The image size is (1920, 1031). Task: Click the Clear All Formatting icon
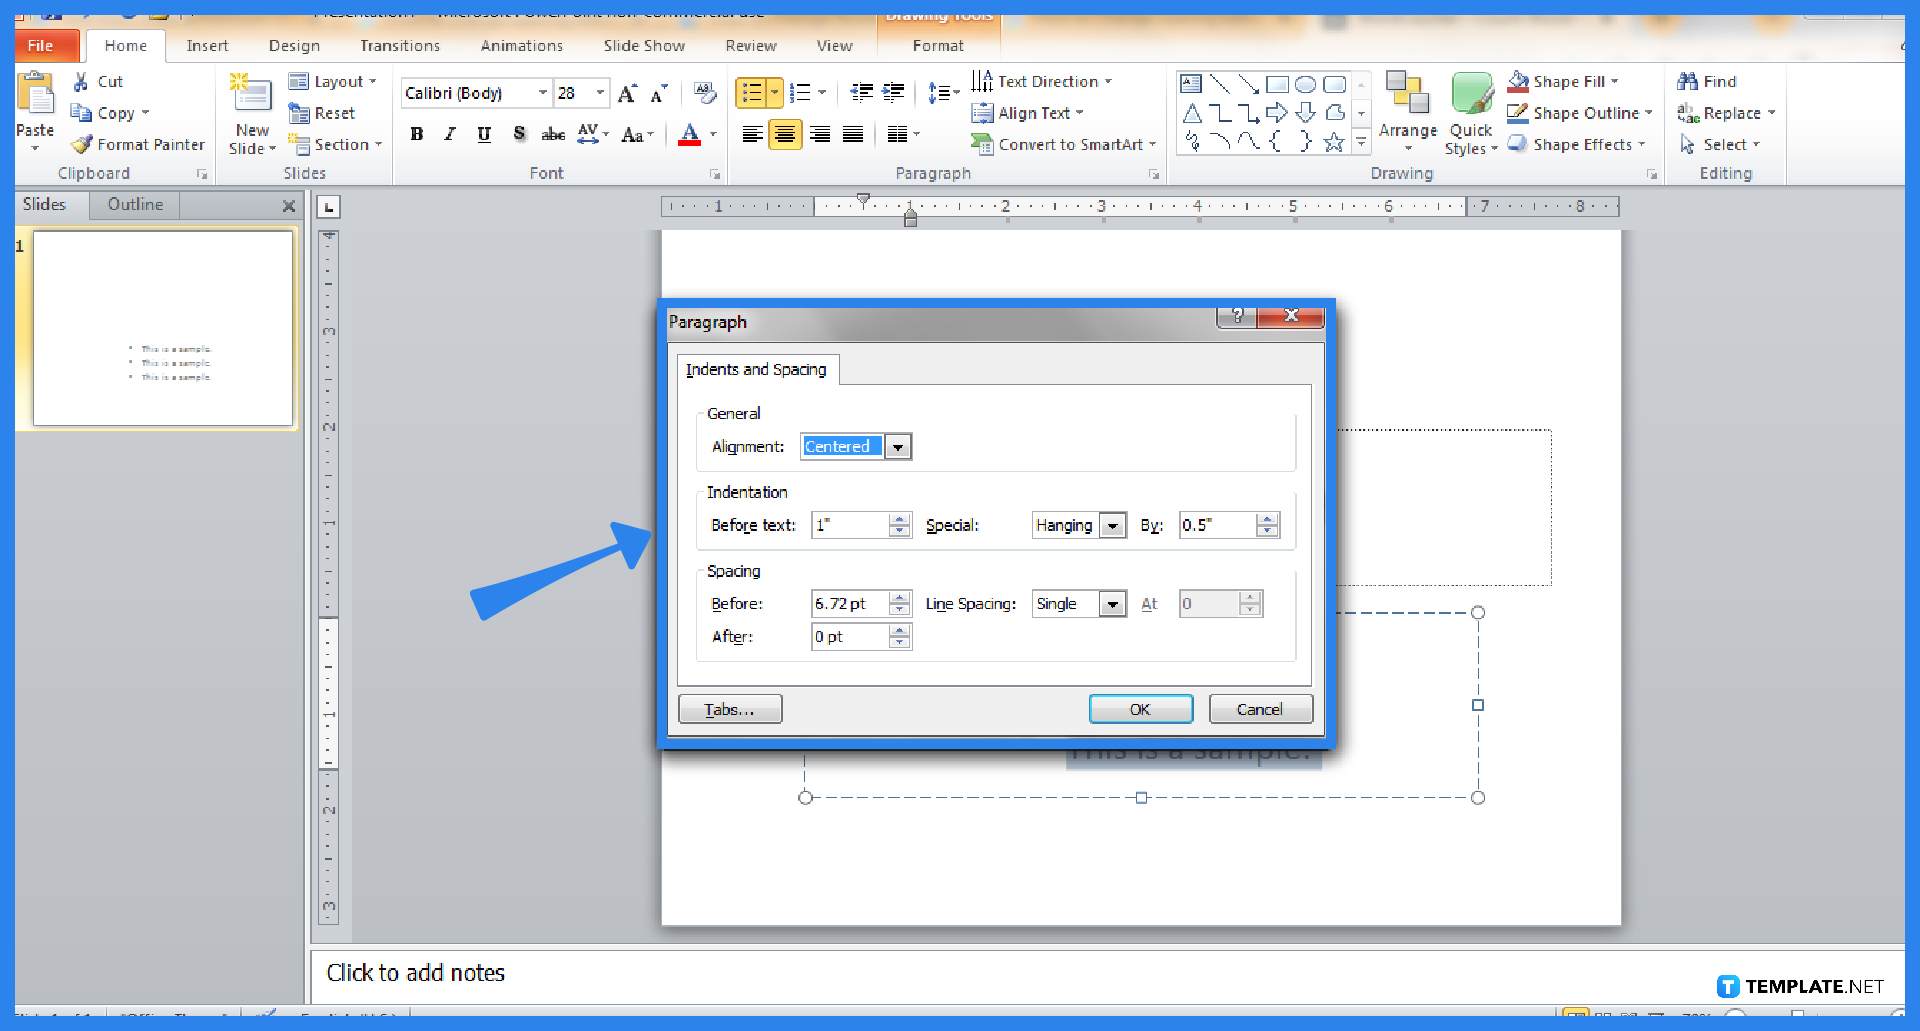(704, 93)
